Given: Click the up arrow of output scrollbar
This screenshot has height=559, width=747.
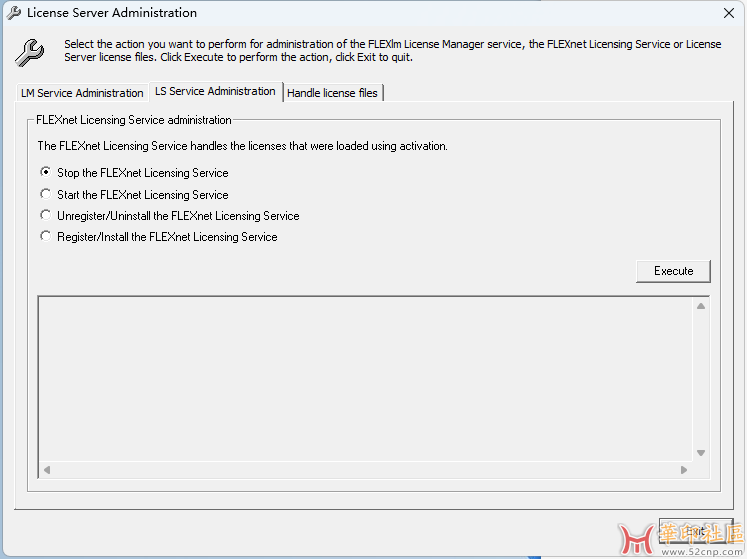Looking at the screenshot, I should [701, 306].
